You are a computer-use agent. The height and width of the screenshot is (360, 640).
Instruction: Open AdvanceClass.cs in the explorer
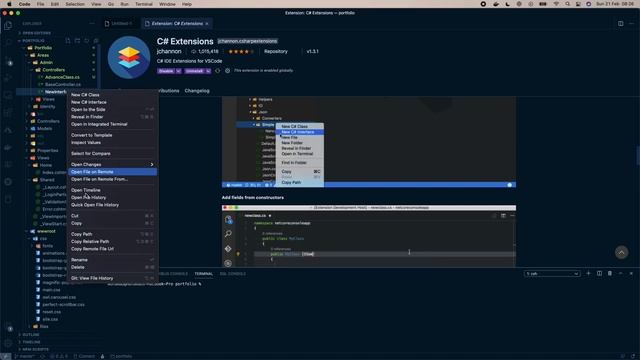(x=62, y=77)
